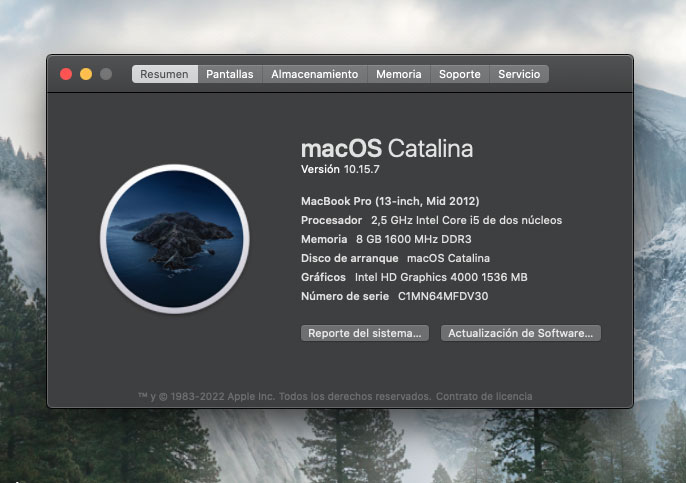Click Versión 10.15.7 to reveal build number

342,170
